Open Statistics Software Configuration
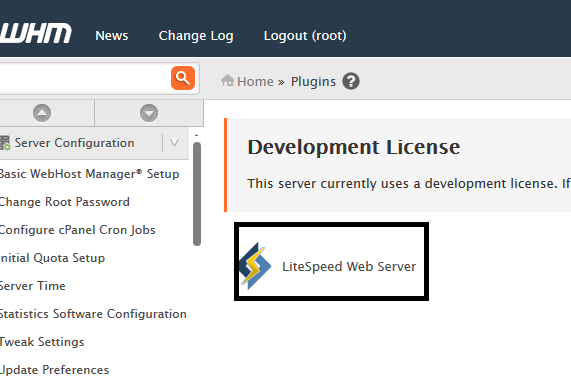 coord(93,314)
